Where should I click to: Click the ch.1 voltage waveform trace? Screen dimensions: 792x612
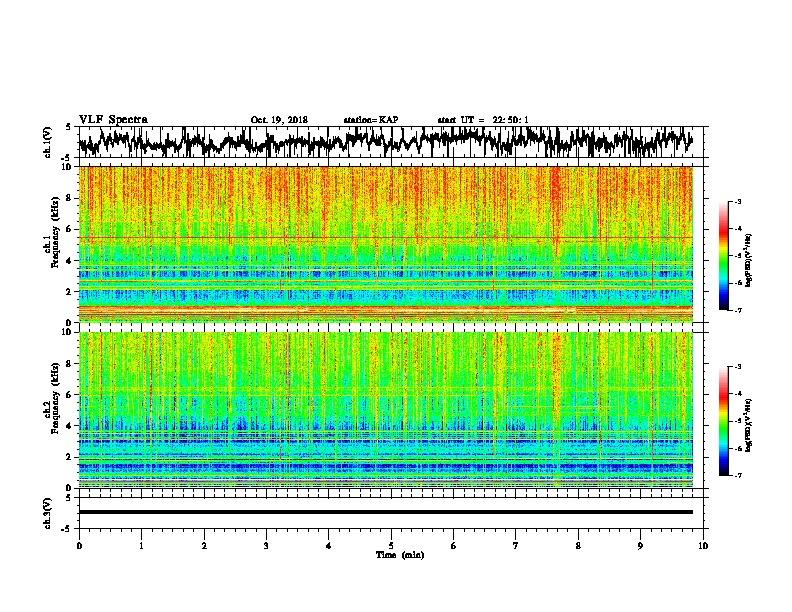point(385,142)
